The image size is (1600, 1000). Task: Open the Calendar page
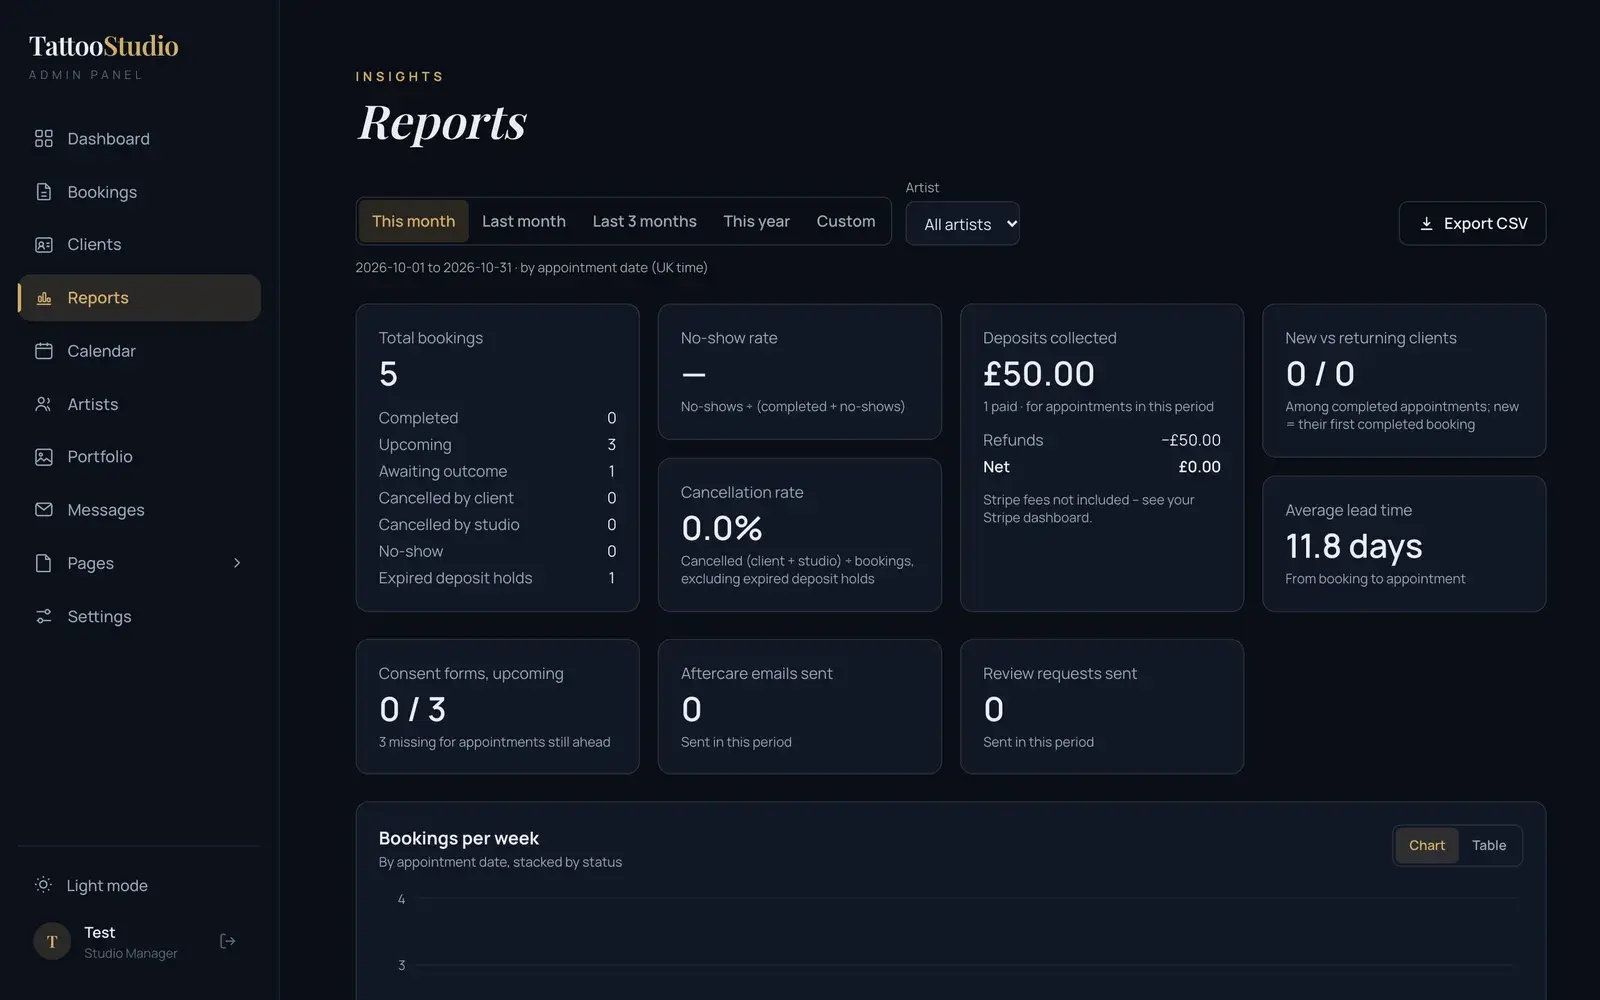point(139,351)
